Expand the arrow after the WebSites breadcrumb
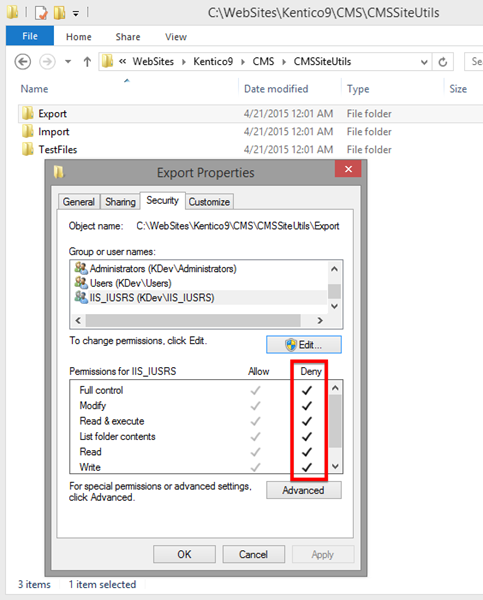The height and width of the screenshot is (600, 483). (184, 62)
